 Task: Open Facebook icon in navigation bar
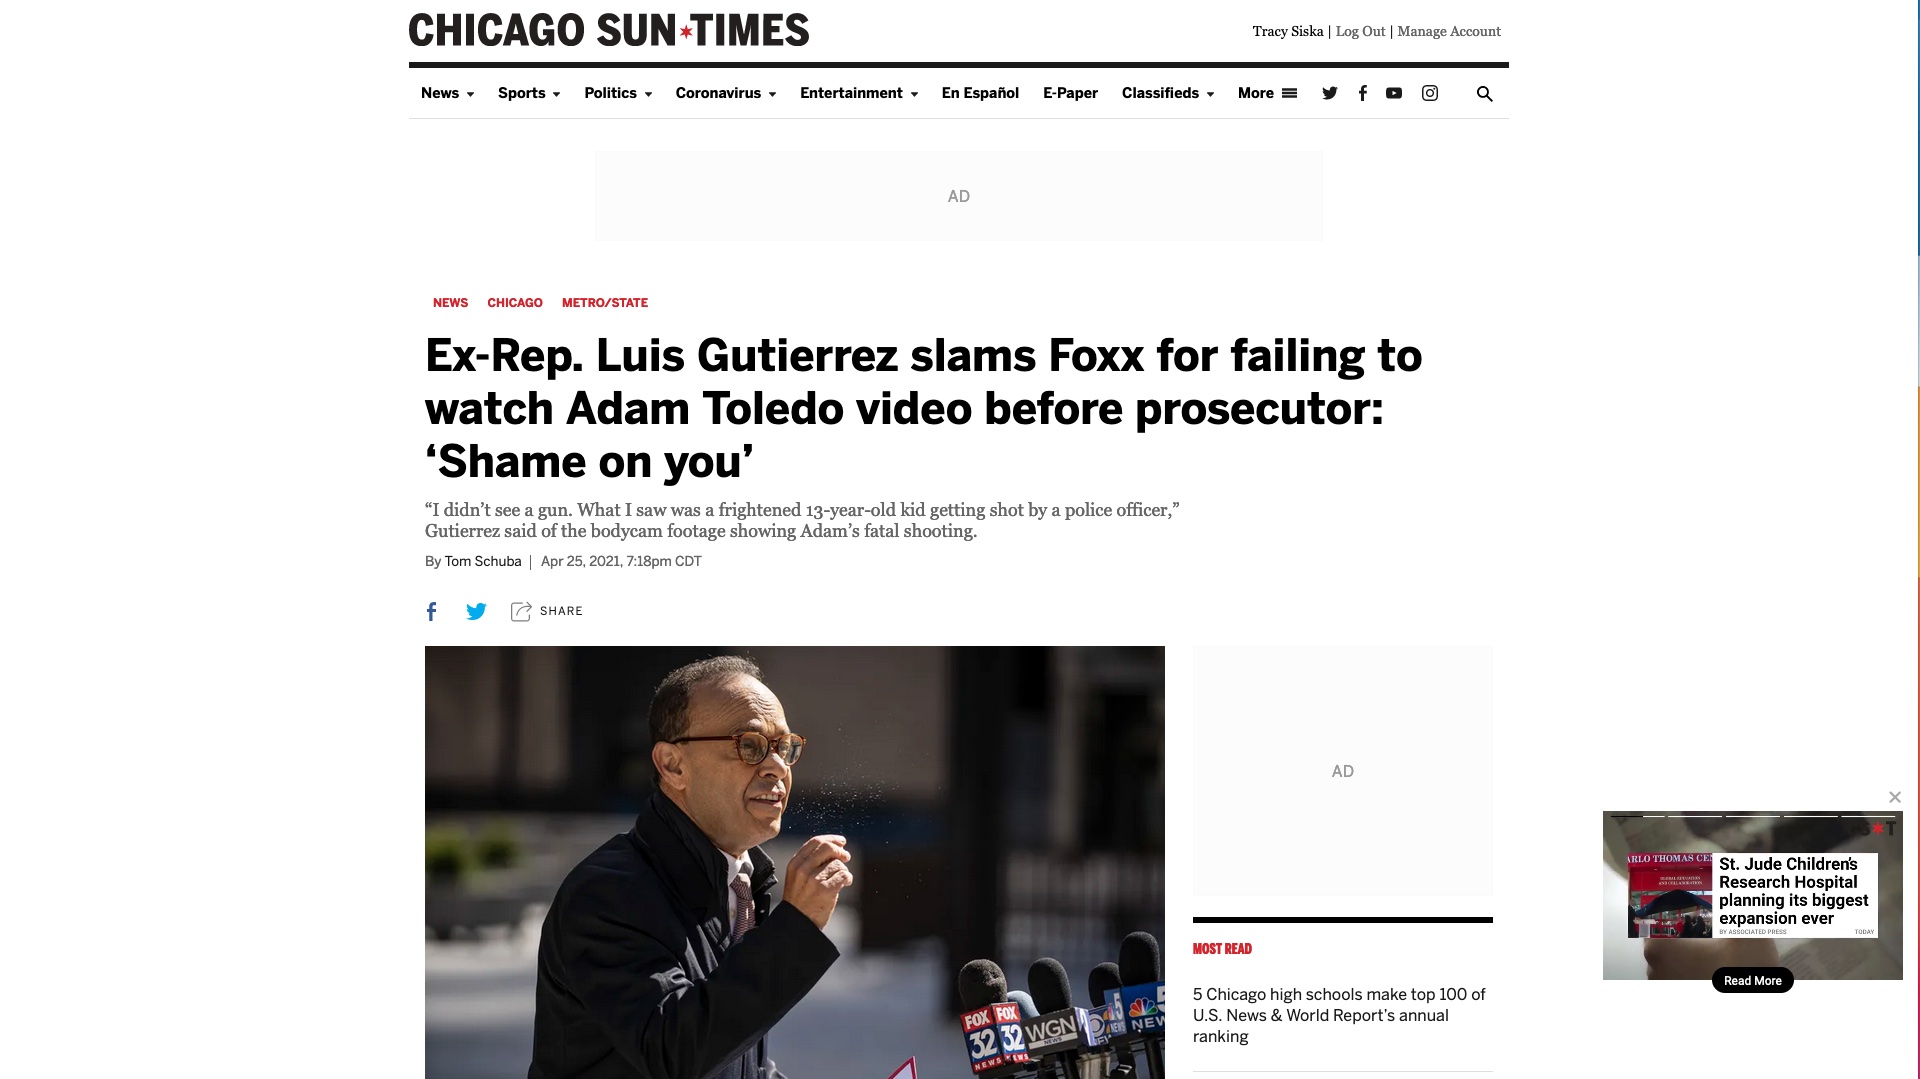1362,93
